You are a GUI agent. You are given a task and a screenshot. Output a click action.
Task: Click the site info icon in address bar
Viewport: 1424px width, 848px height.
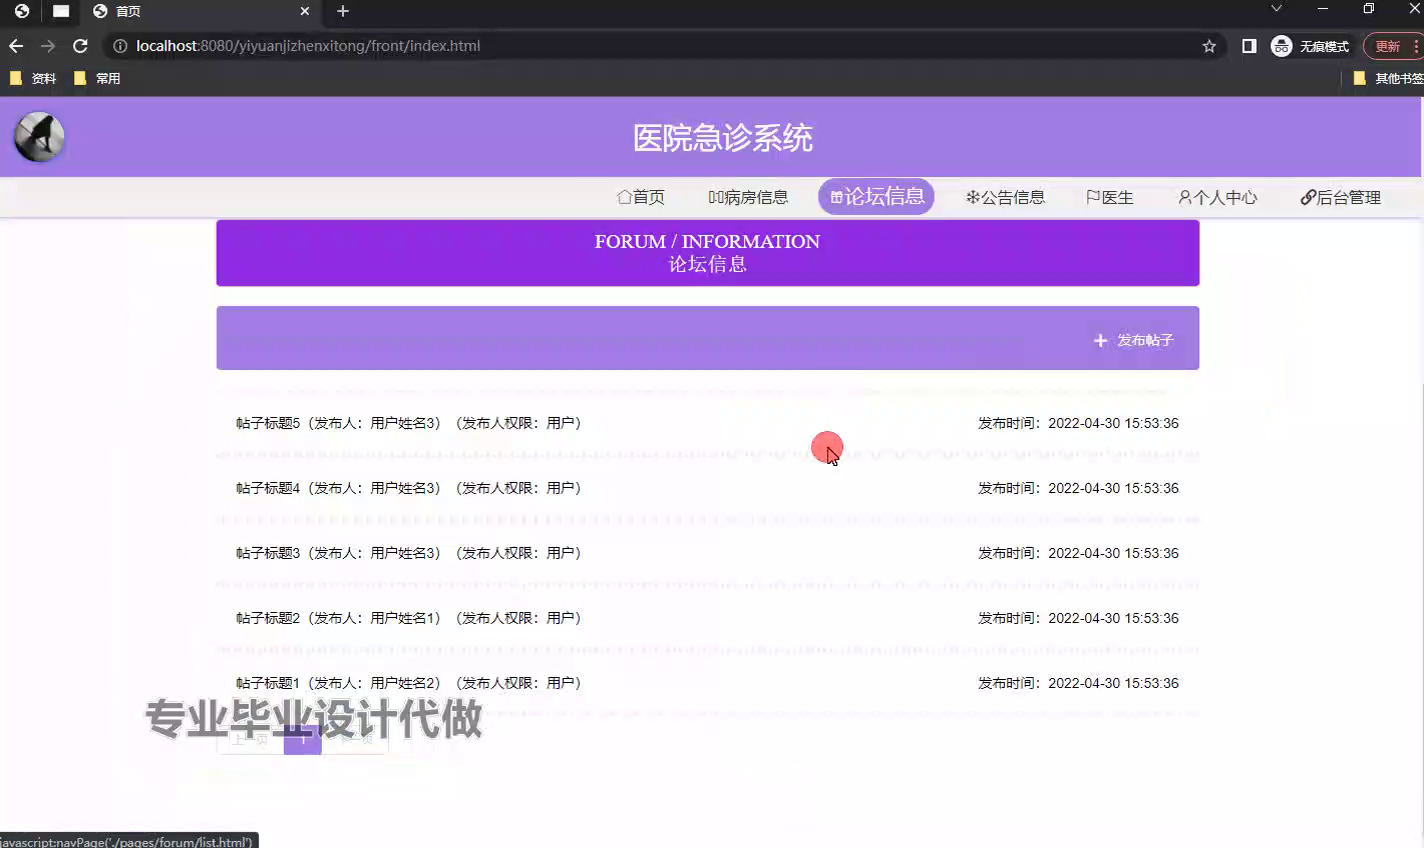point(120,46)
